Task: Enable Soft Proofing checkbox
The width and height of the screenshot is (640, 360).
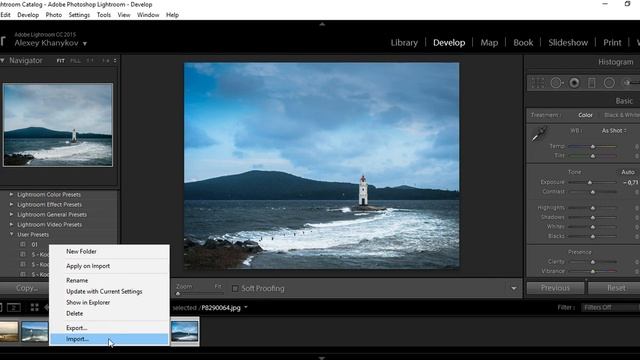Action: [x=235, y=289]
